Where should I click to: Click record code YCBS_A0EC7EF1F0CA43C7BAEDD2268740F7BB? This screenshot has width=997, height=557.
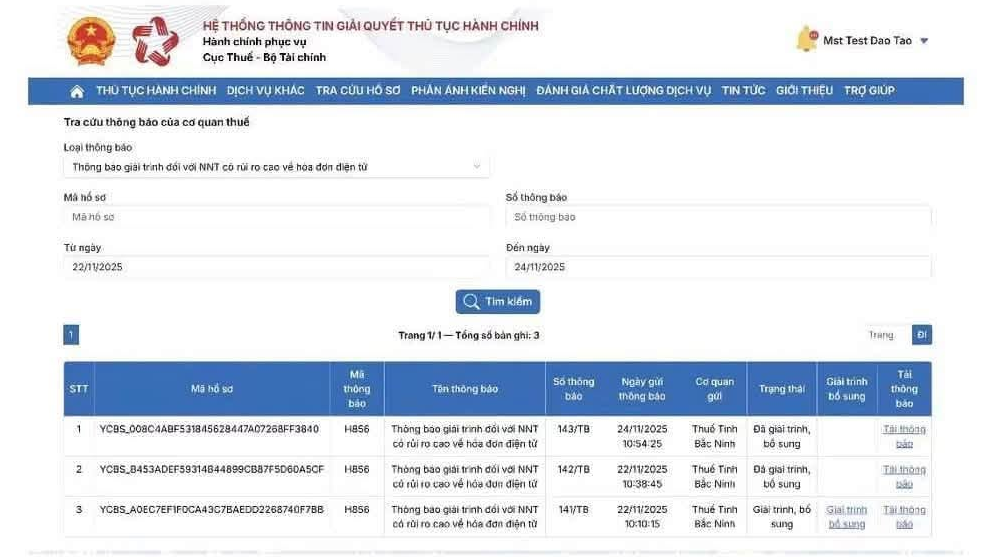pyautogui.click(x=212, y=509)
